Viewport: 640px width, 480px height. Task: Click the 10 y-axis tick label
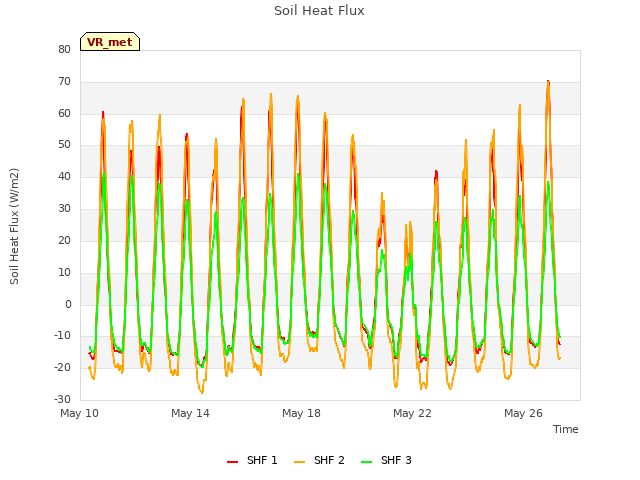[x=64, y=272]
